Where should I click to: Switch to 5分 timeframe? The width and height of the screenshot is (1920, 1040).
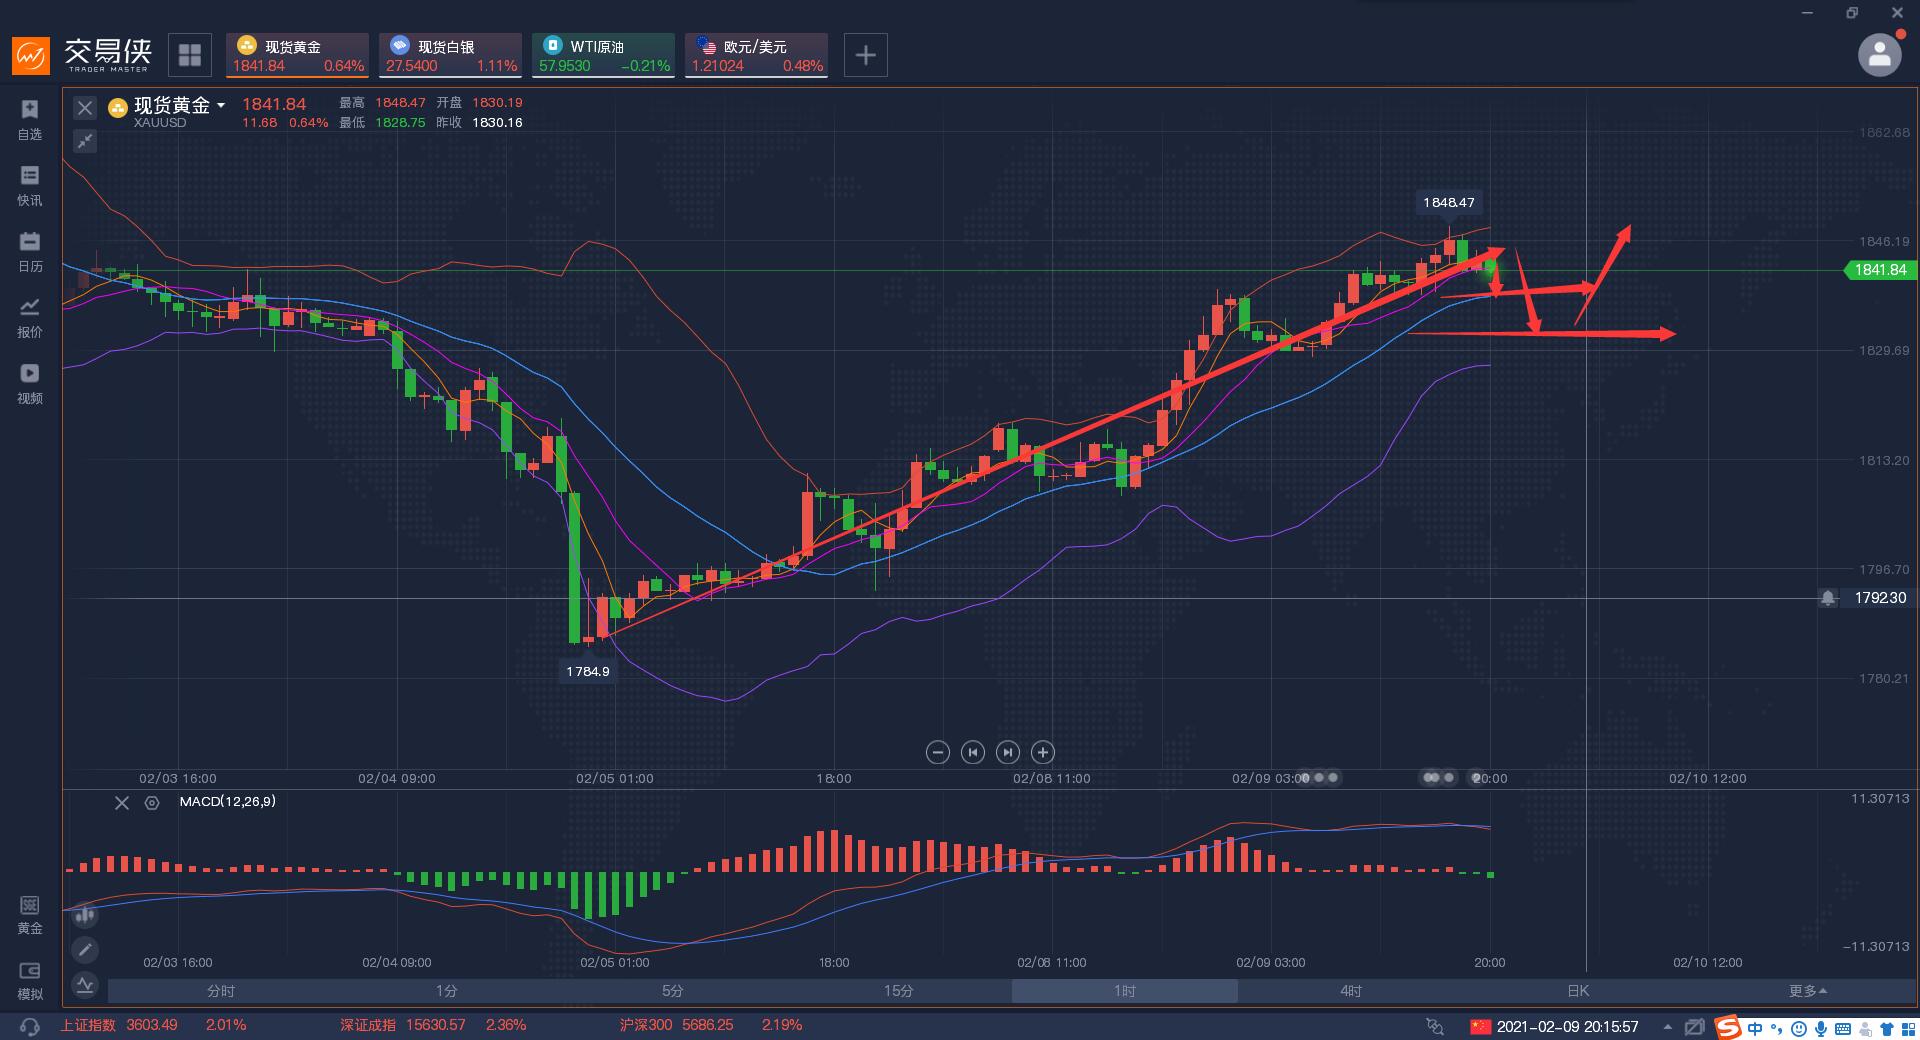click(673, 991)
